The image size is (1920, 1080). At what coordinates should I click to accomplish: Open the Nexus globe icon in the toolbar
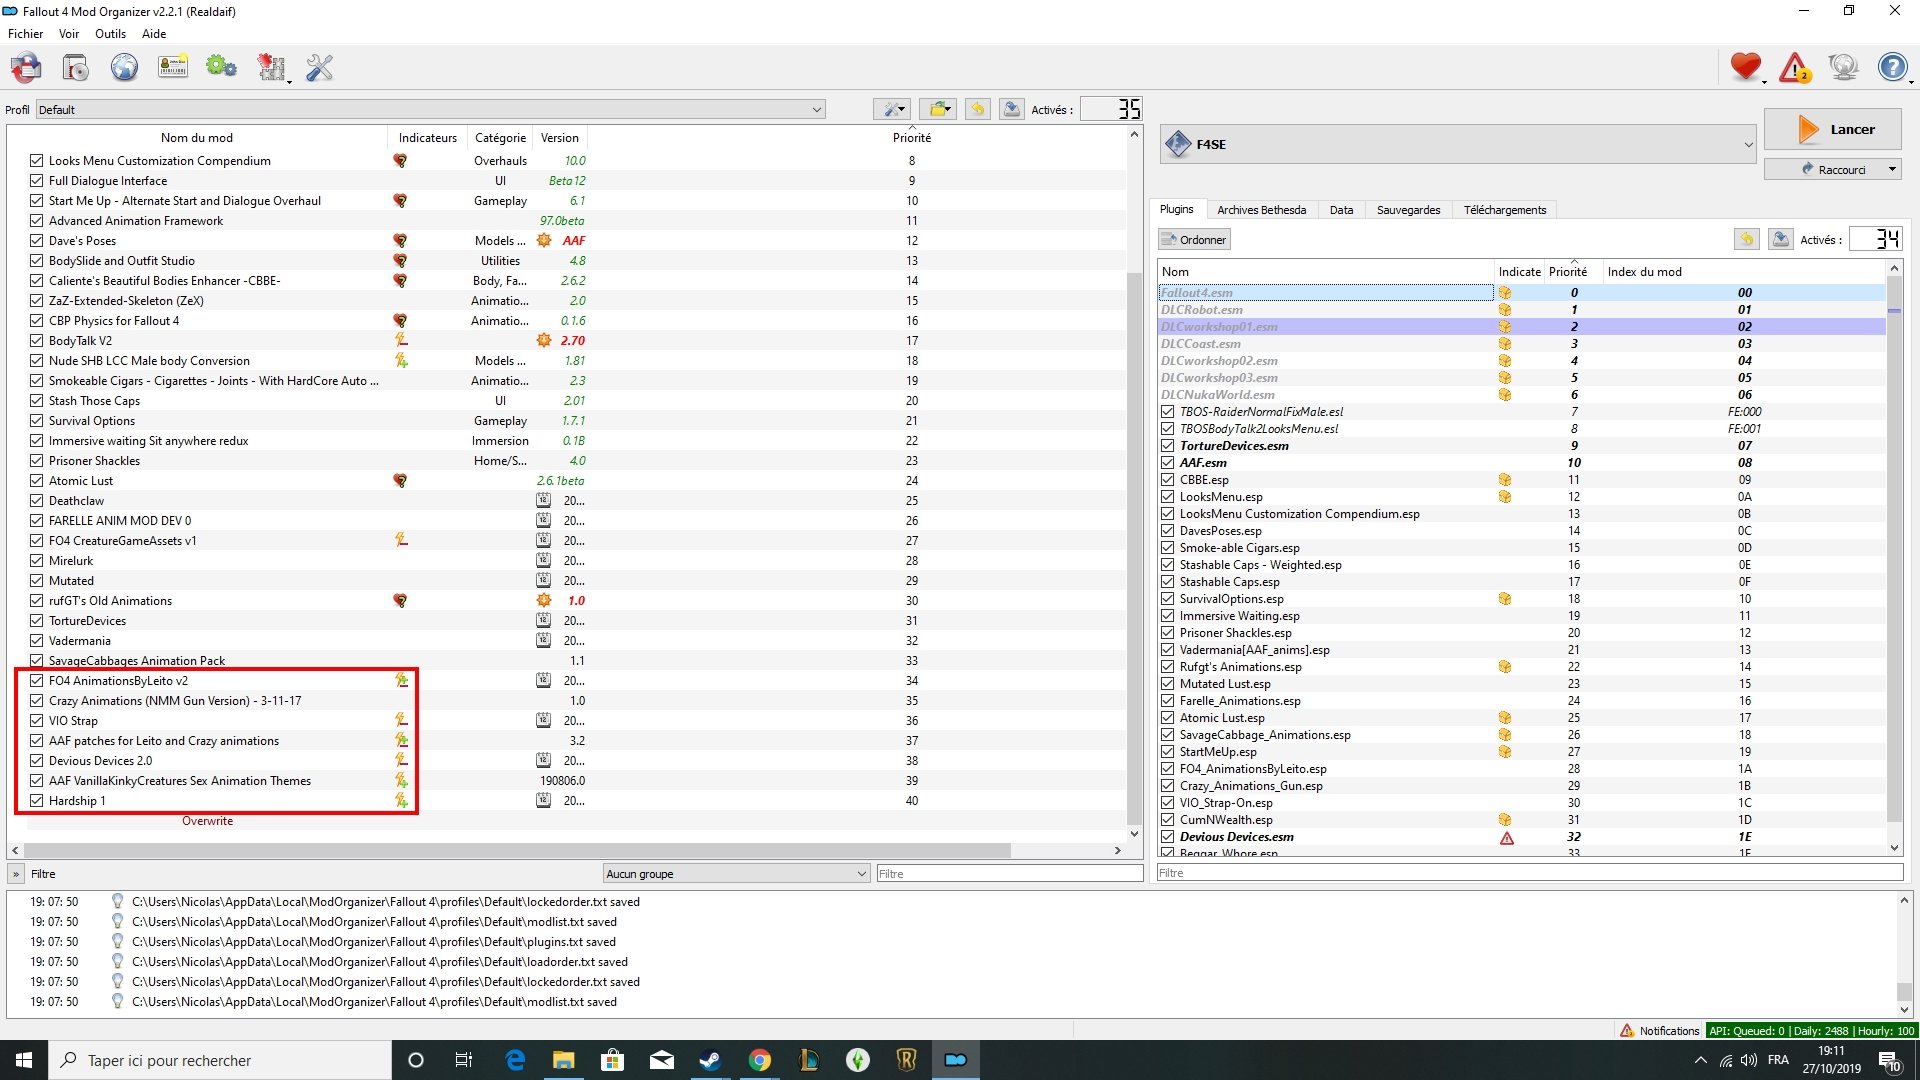point(124,68)
